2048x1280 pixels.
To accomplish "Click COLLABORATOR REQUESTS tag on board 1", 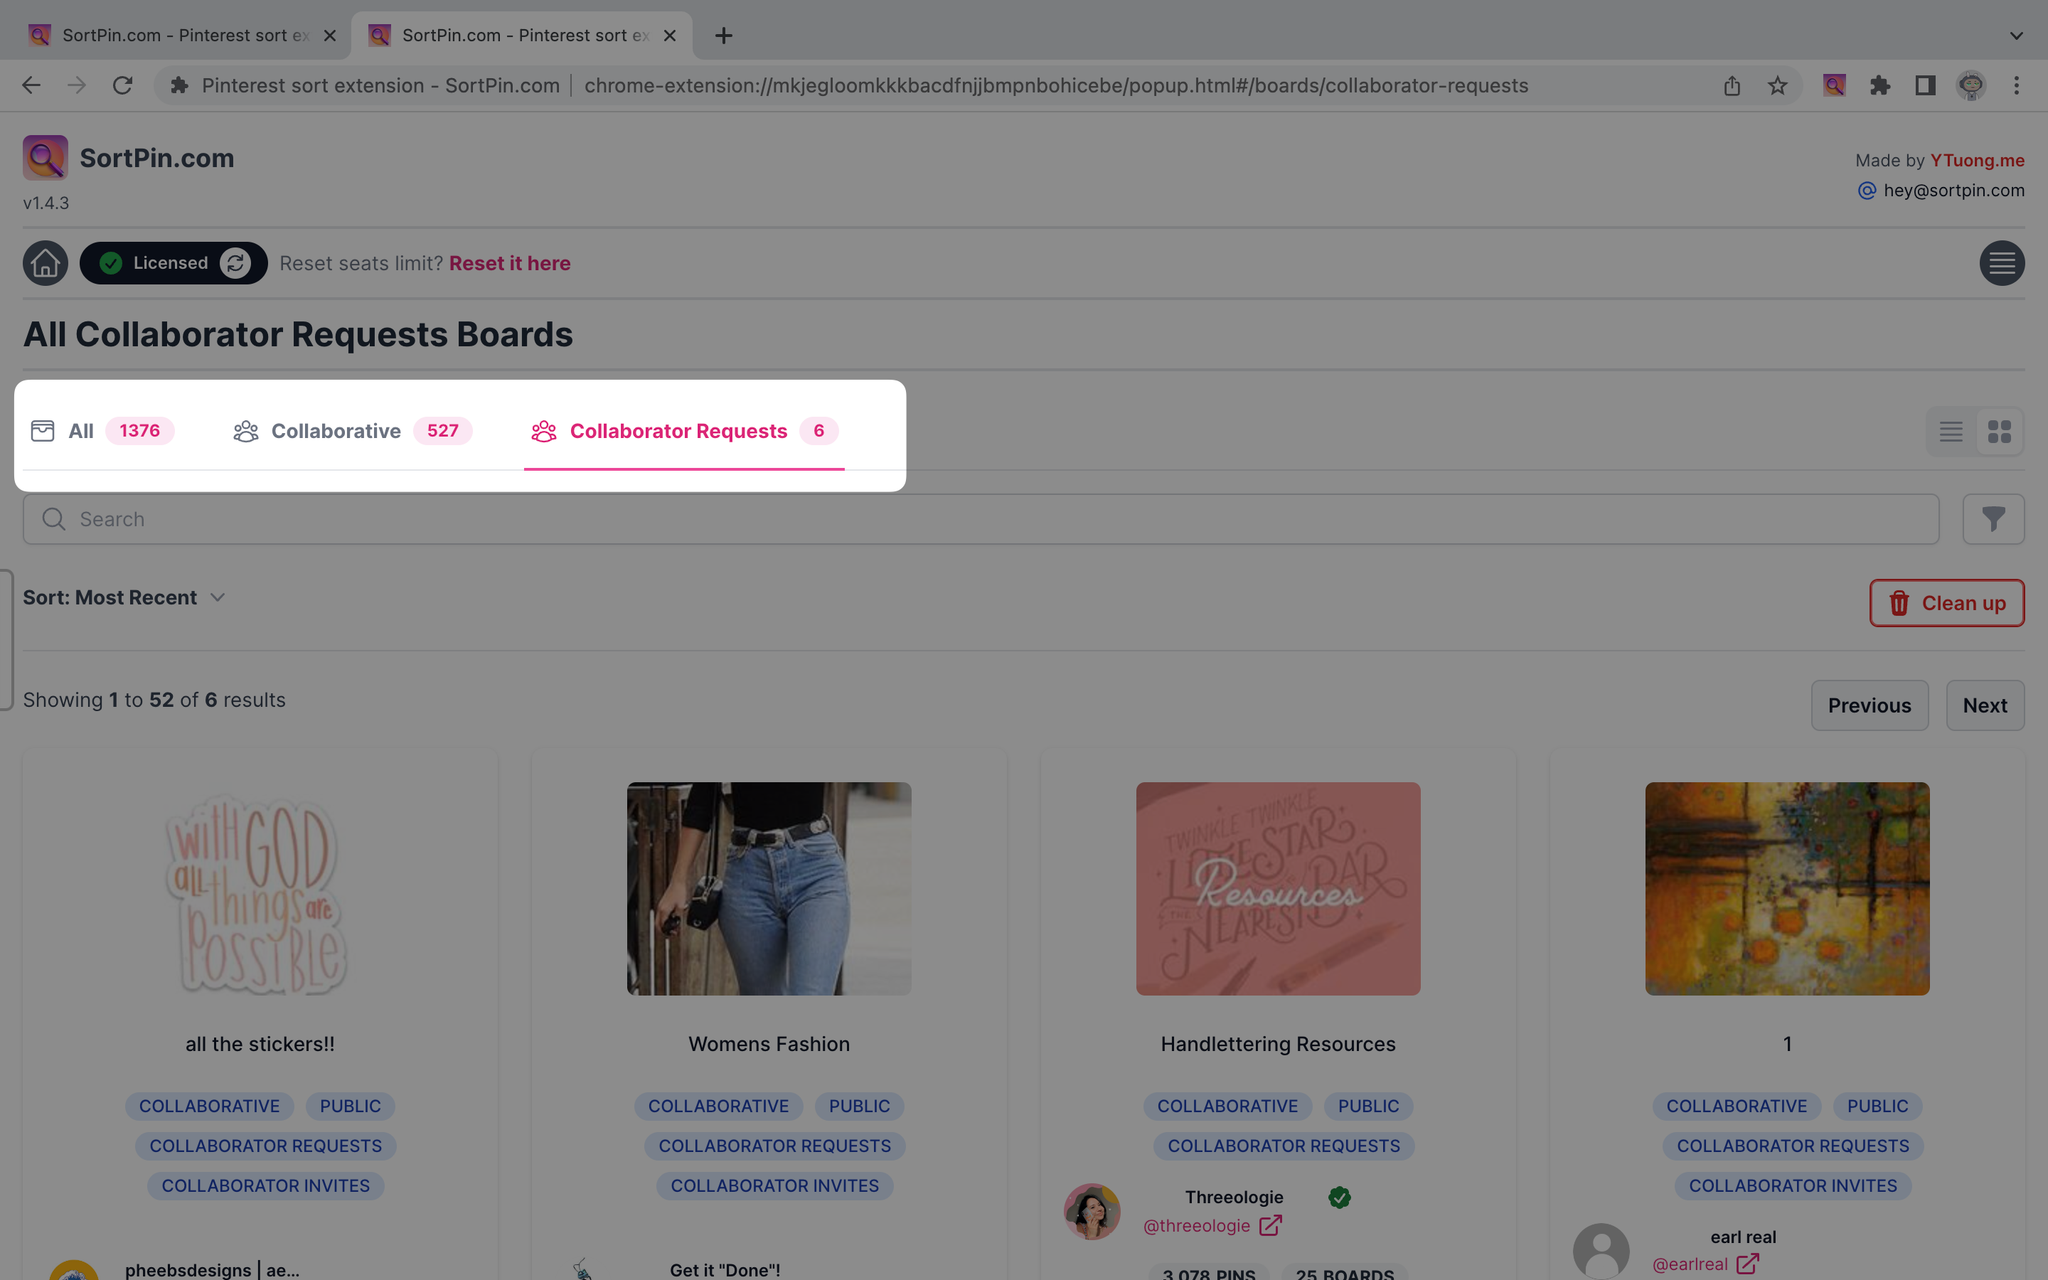I will [1793, 1146].
